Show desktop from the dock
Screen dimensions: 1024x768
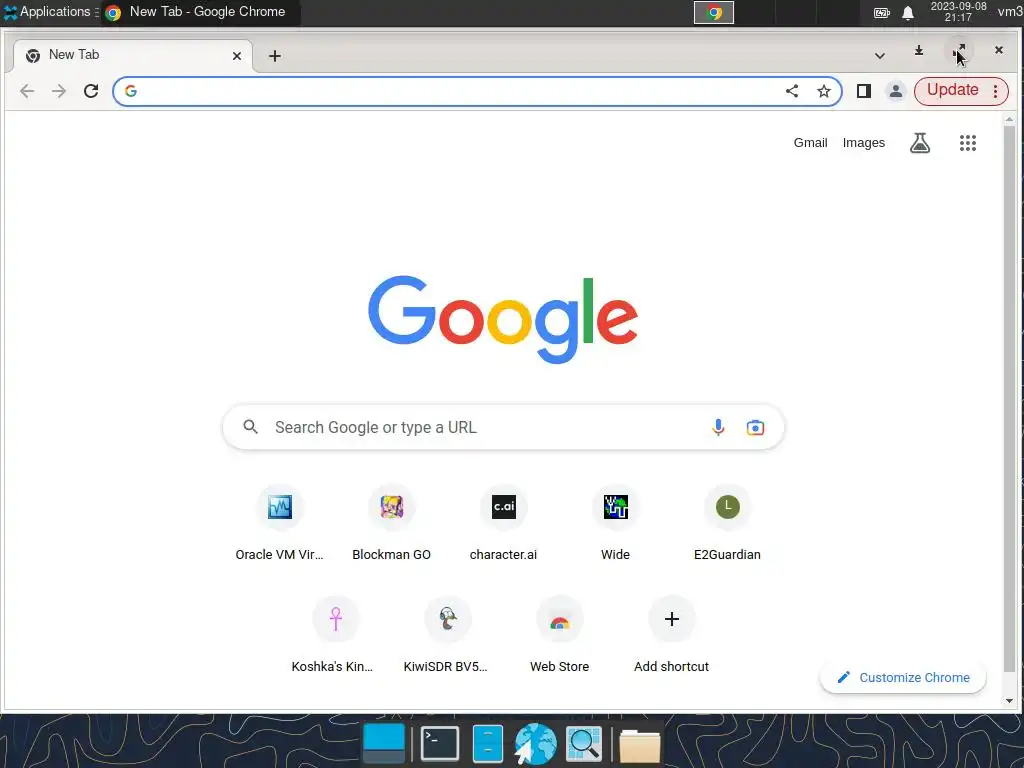[384, 743]
